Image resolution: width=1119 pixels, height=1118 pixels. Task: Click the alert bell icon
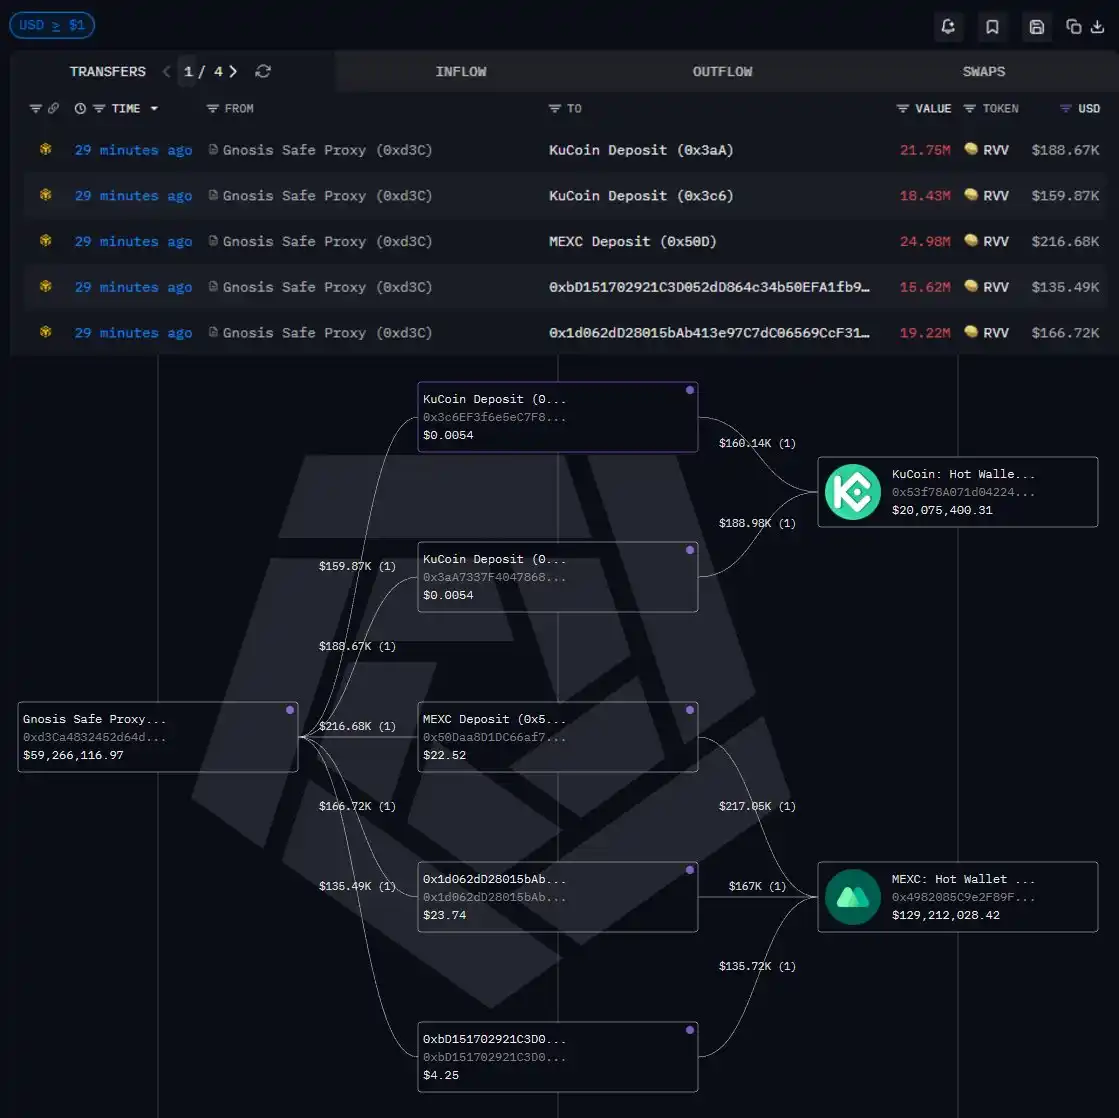(948, 27)
